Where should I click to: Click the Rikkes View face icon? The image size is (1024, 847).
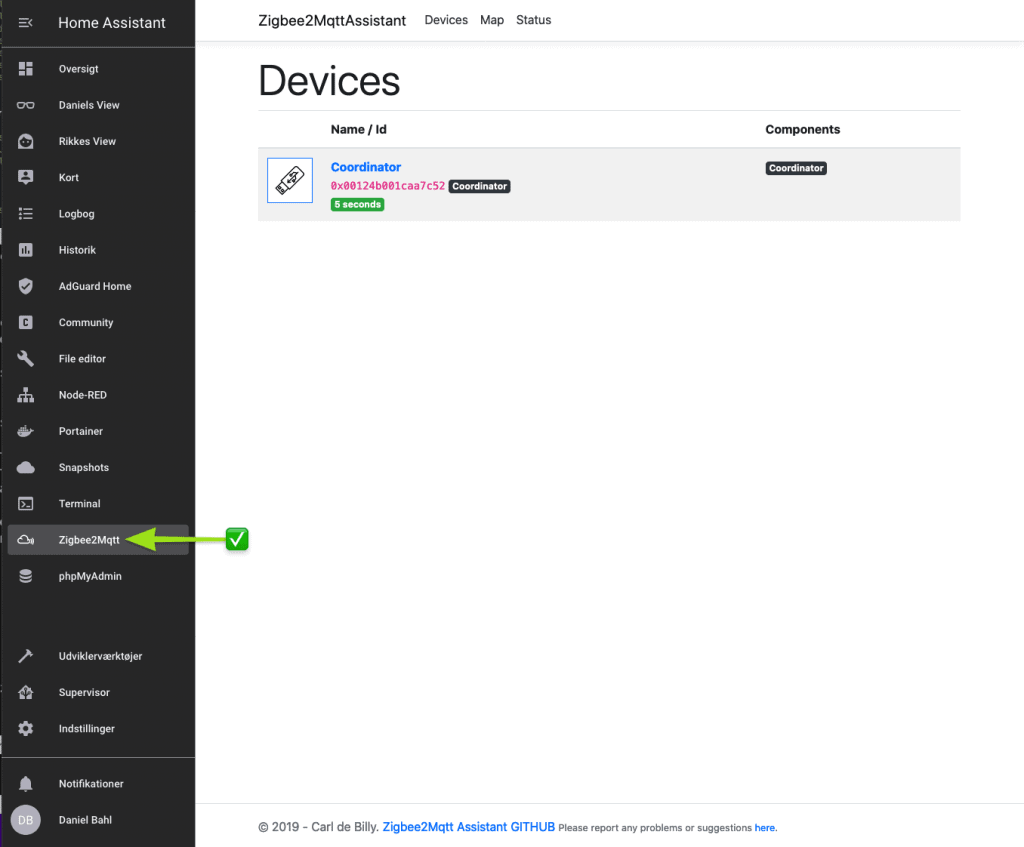coord(25,141)
